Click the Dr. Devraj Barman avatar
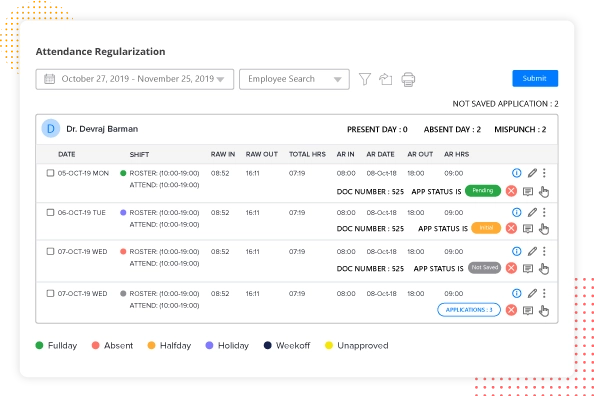The height and width of the screenshot is (396, 594). pos(51,129)
